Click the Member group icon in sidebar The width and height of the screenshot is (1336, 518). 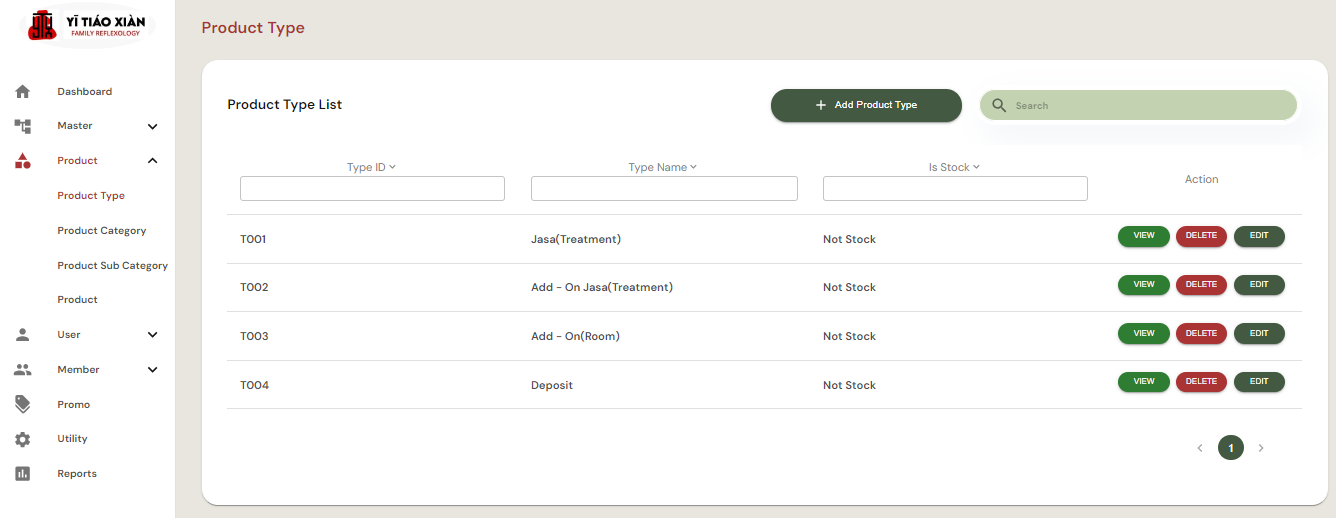point(22,370)
